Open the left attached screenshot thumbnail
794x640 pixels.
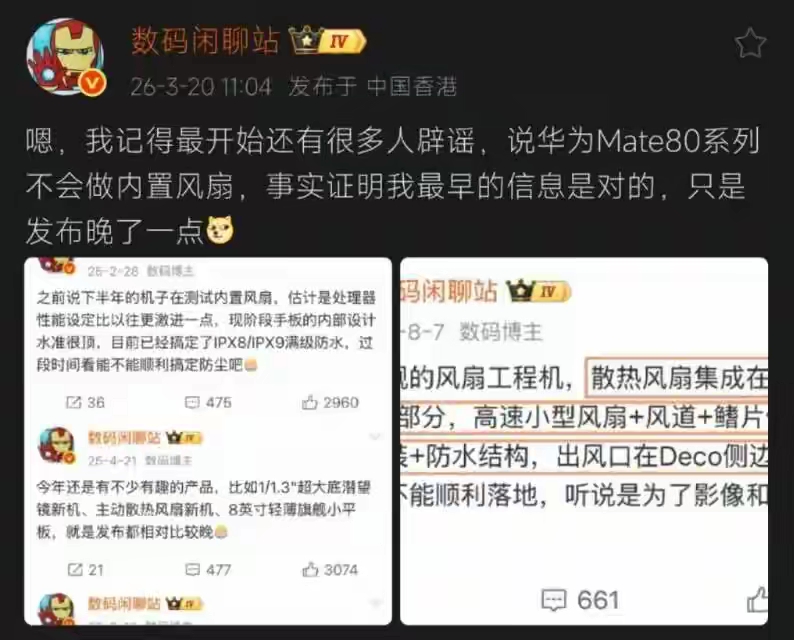[x=208, y=441]
